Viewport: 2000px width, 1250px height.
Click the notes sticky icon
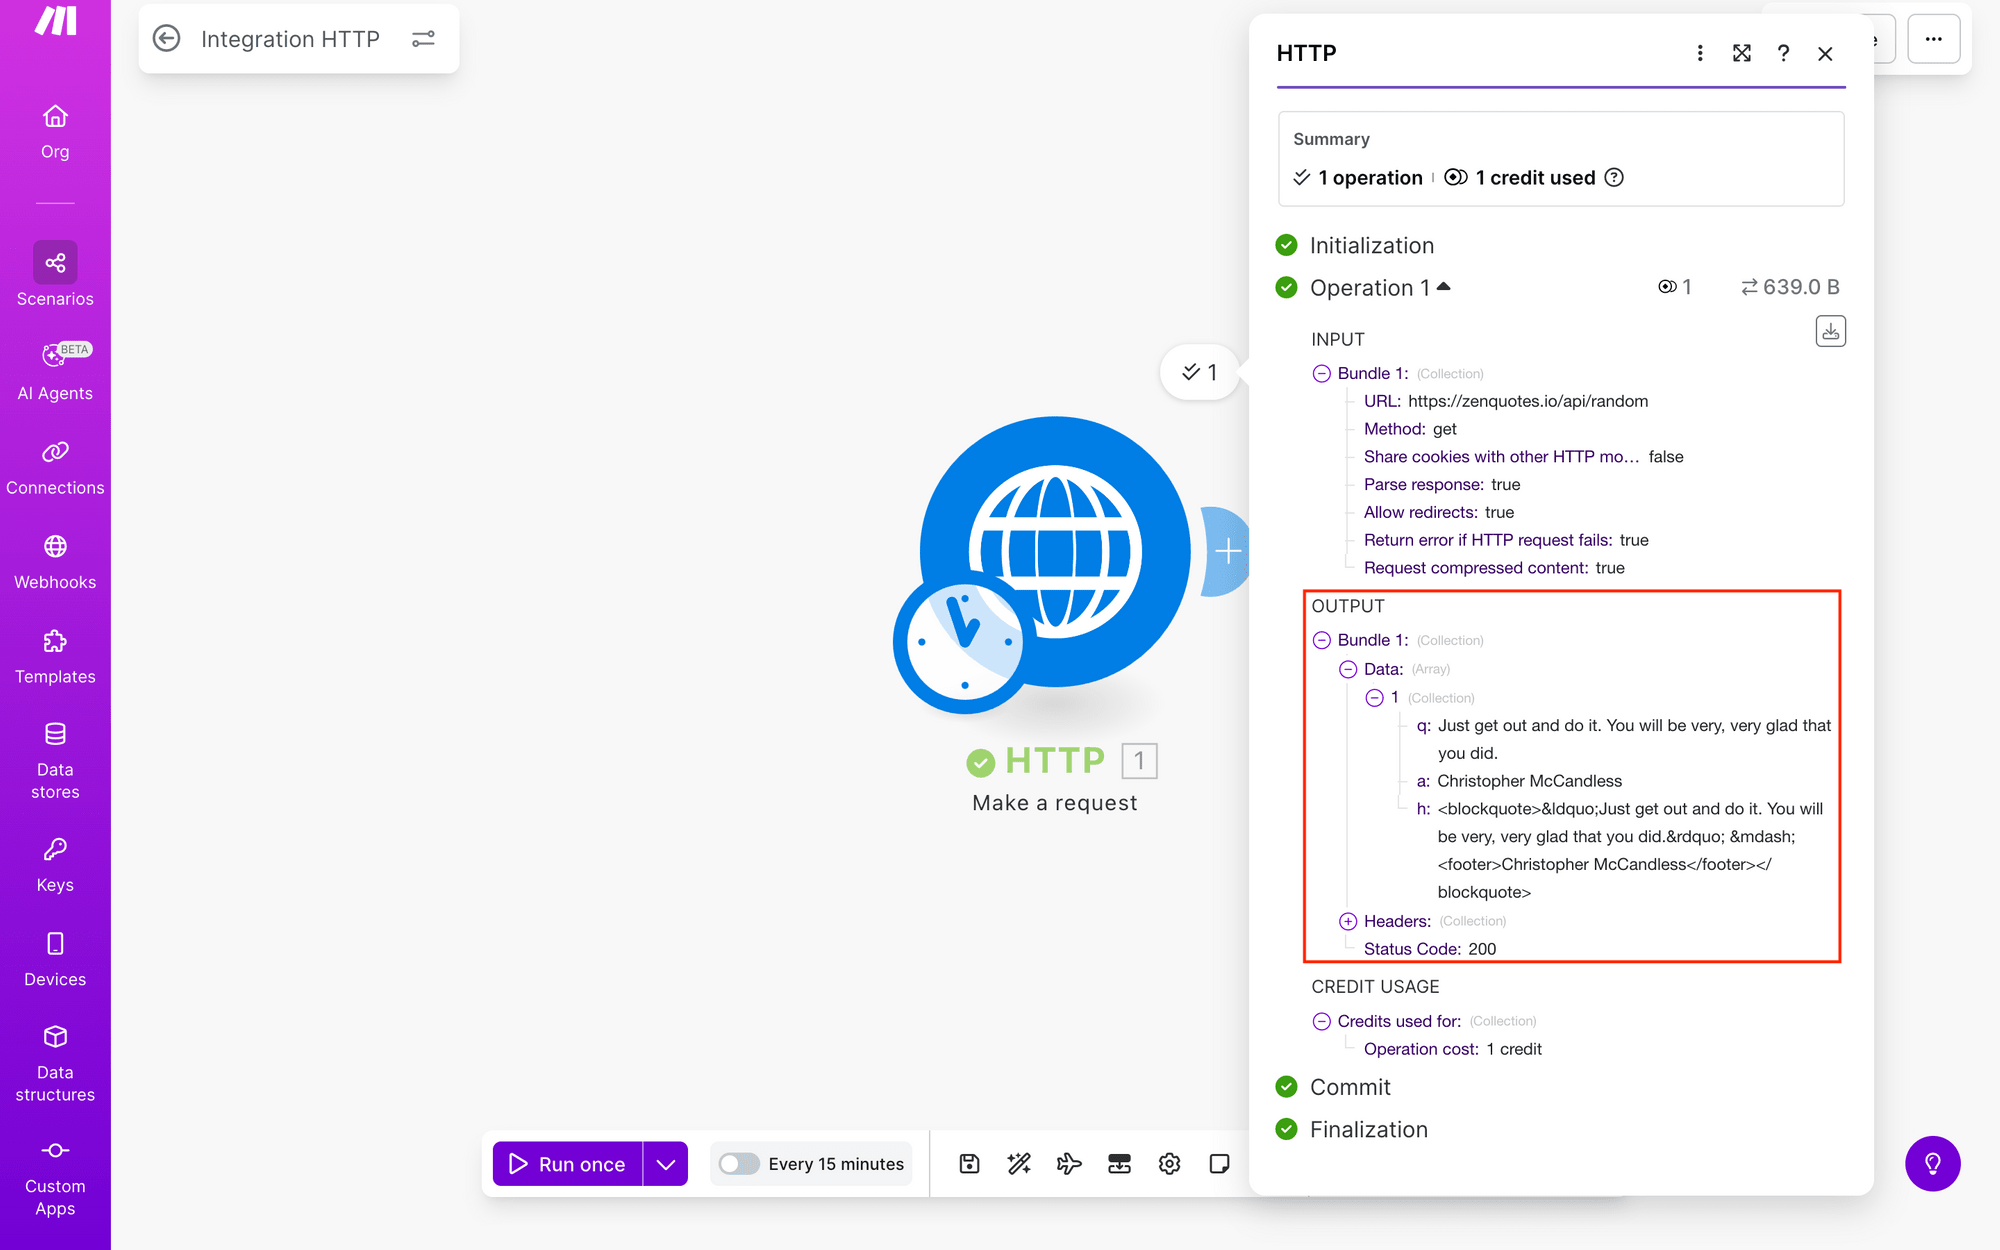tap(1219, 1164)
